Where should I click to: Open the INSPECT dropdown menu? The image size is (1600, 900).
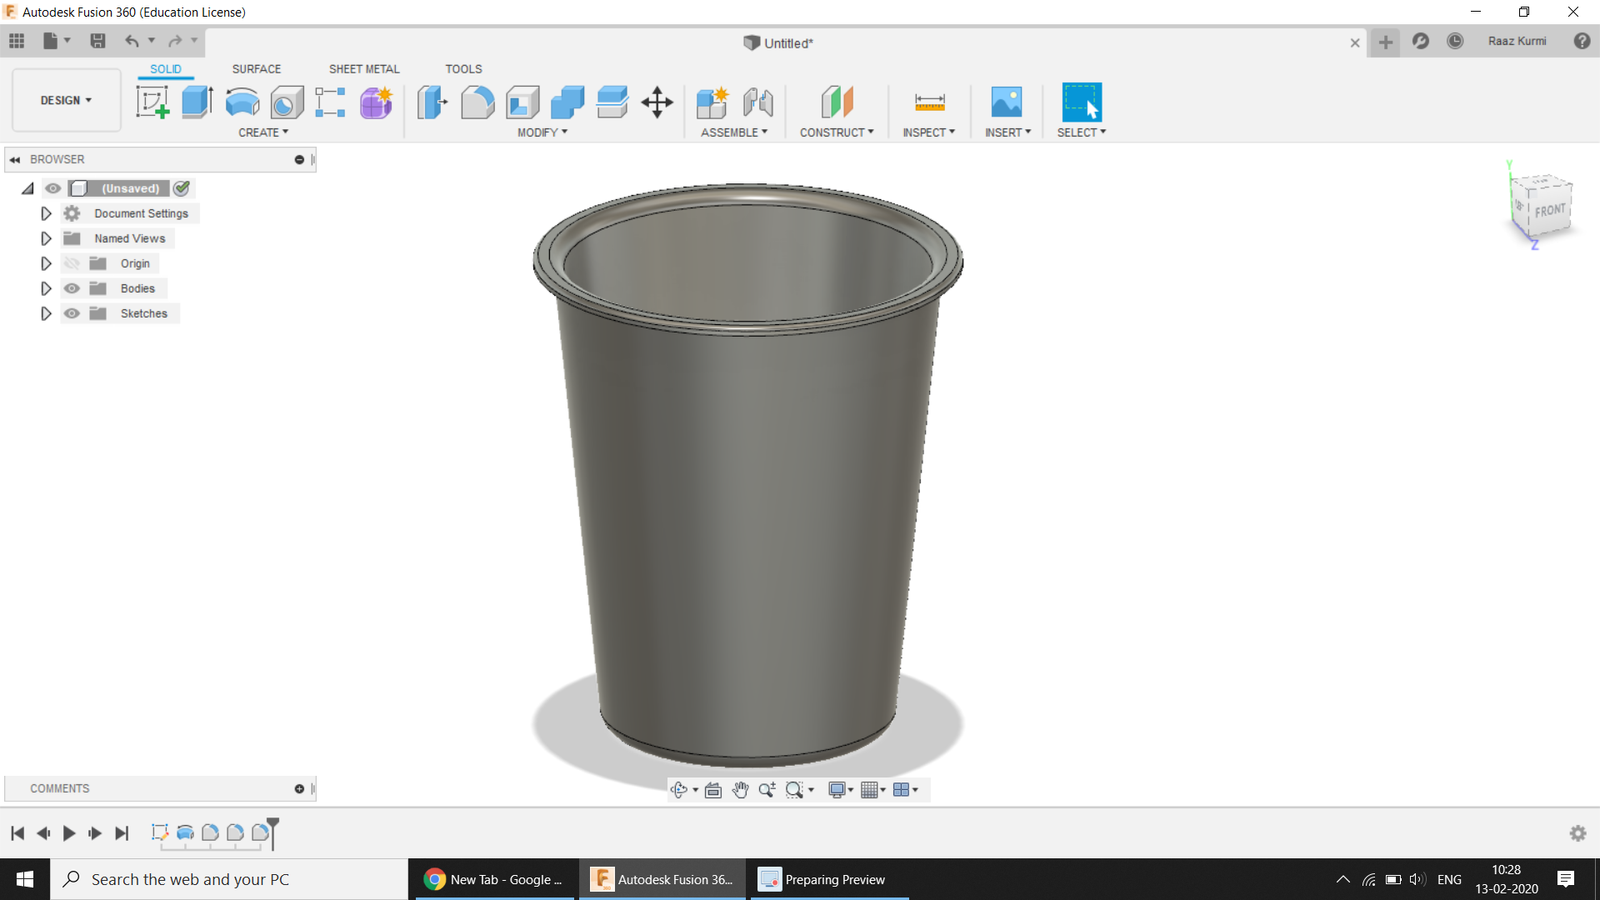929,132
